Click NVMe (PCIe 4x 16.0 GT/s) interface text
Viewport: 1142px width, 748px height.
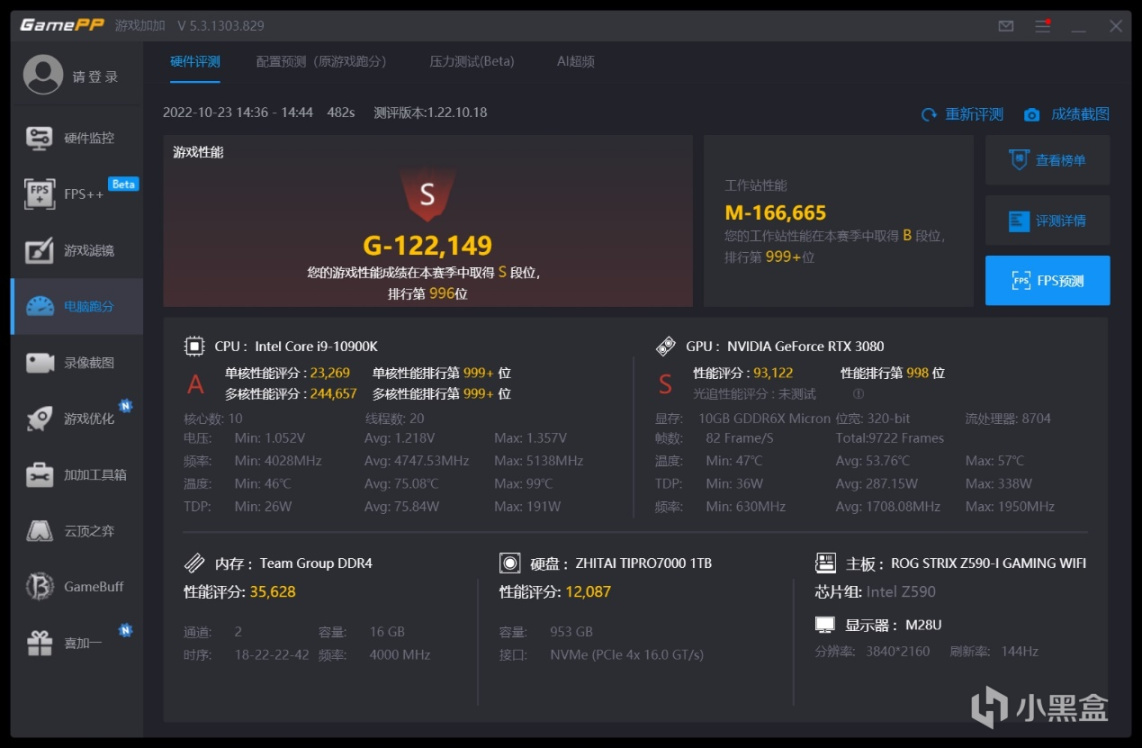[627, 655]
